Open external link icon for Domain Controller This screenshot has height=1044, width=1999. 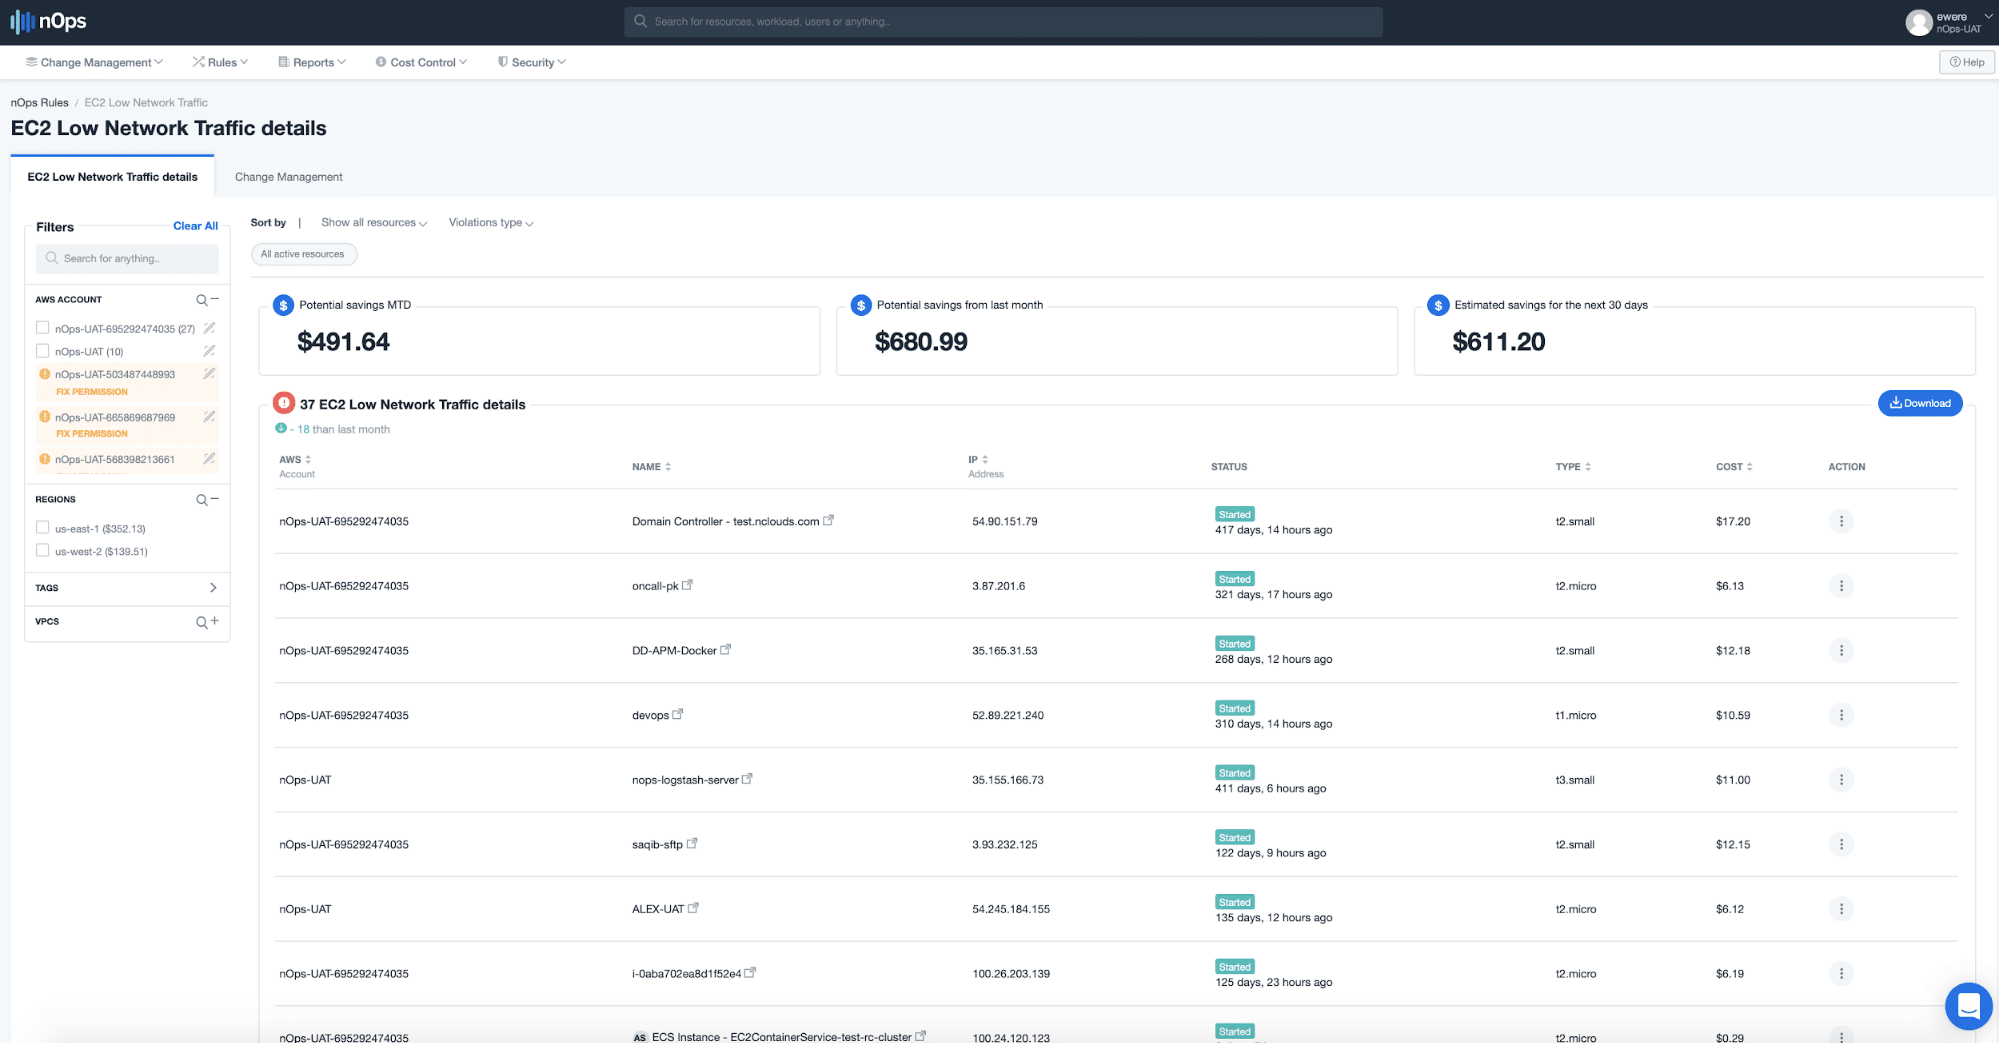click(x=828, y=520)
